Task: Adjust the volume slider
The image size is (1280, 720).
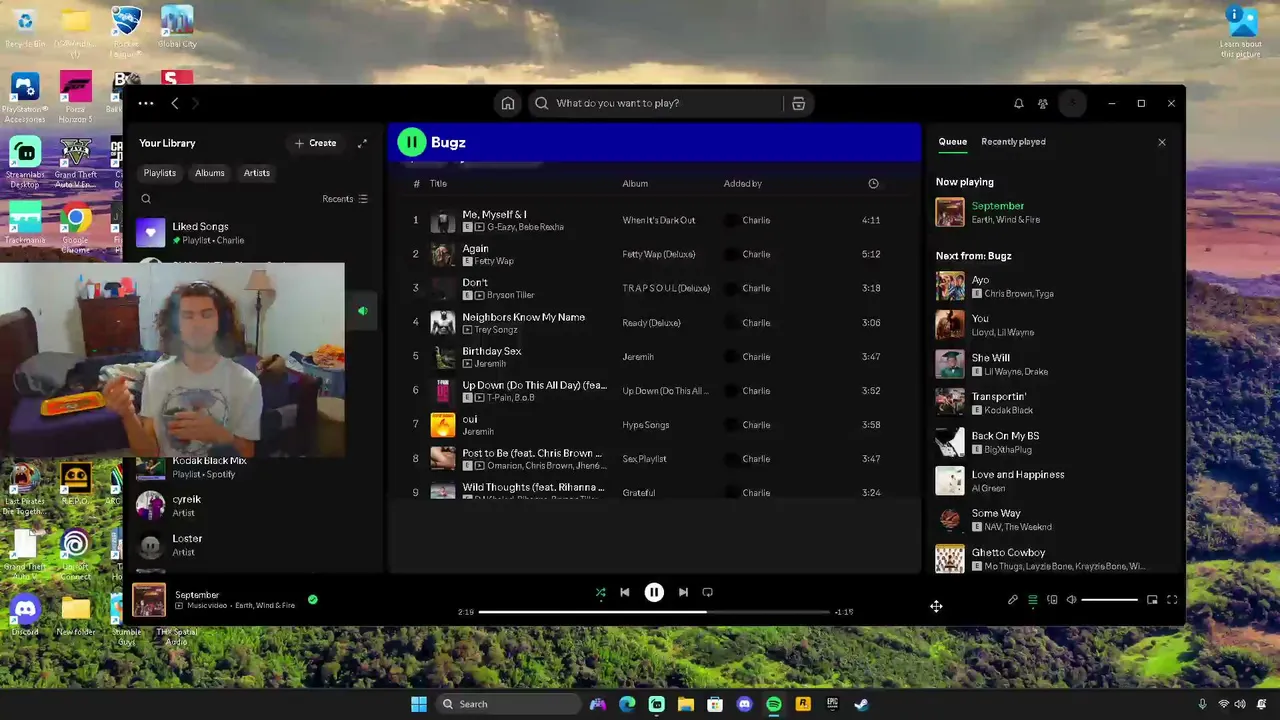Action: point(1109,600)
